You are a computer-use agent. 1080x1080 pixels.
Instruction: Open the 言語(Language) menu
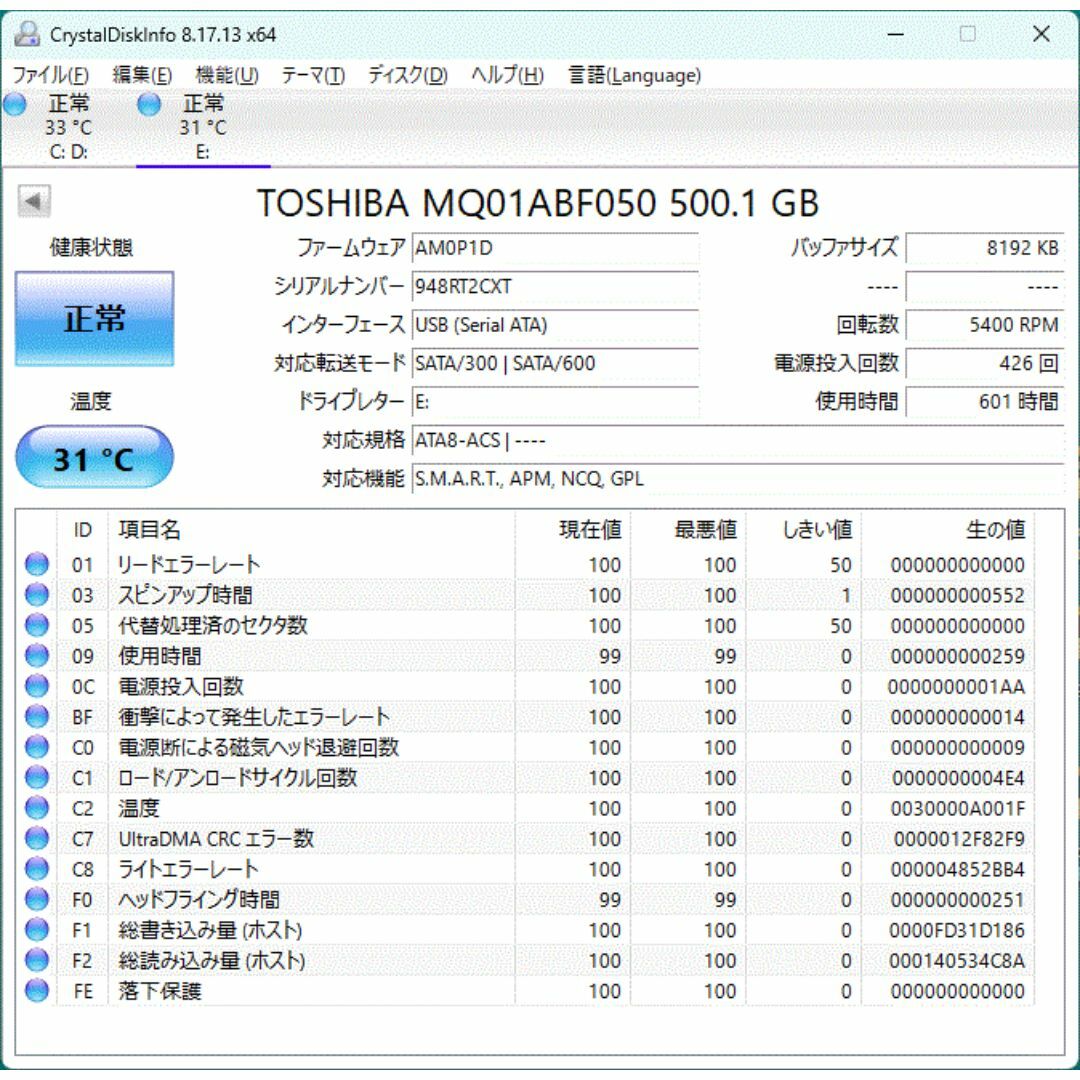pyautogui.click(x=634, y=74)
